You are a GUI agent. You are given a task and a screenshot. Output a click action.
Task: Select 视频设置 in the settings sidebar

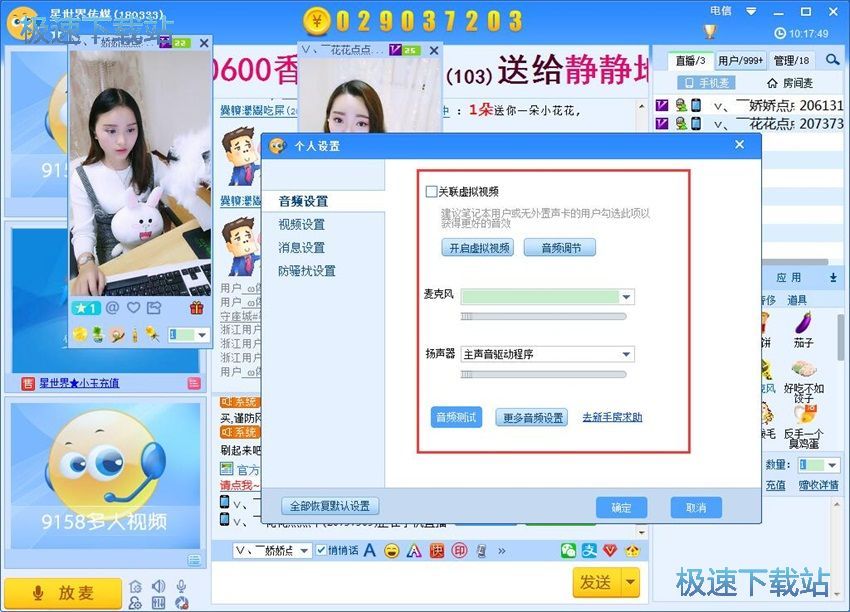click(301, 224)
